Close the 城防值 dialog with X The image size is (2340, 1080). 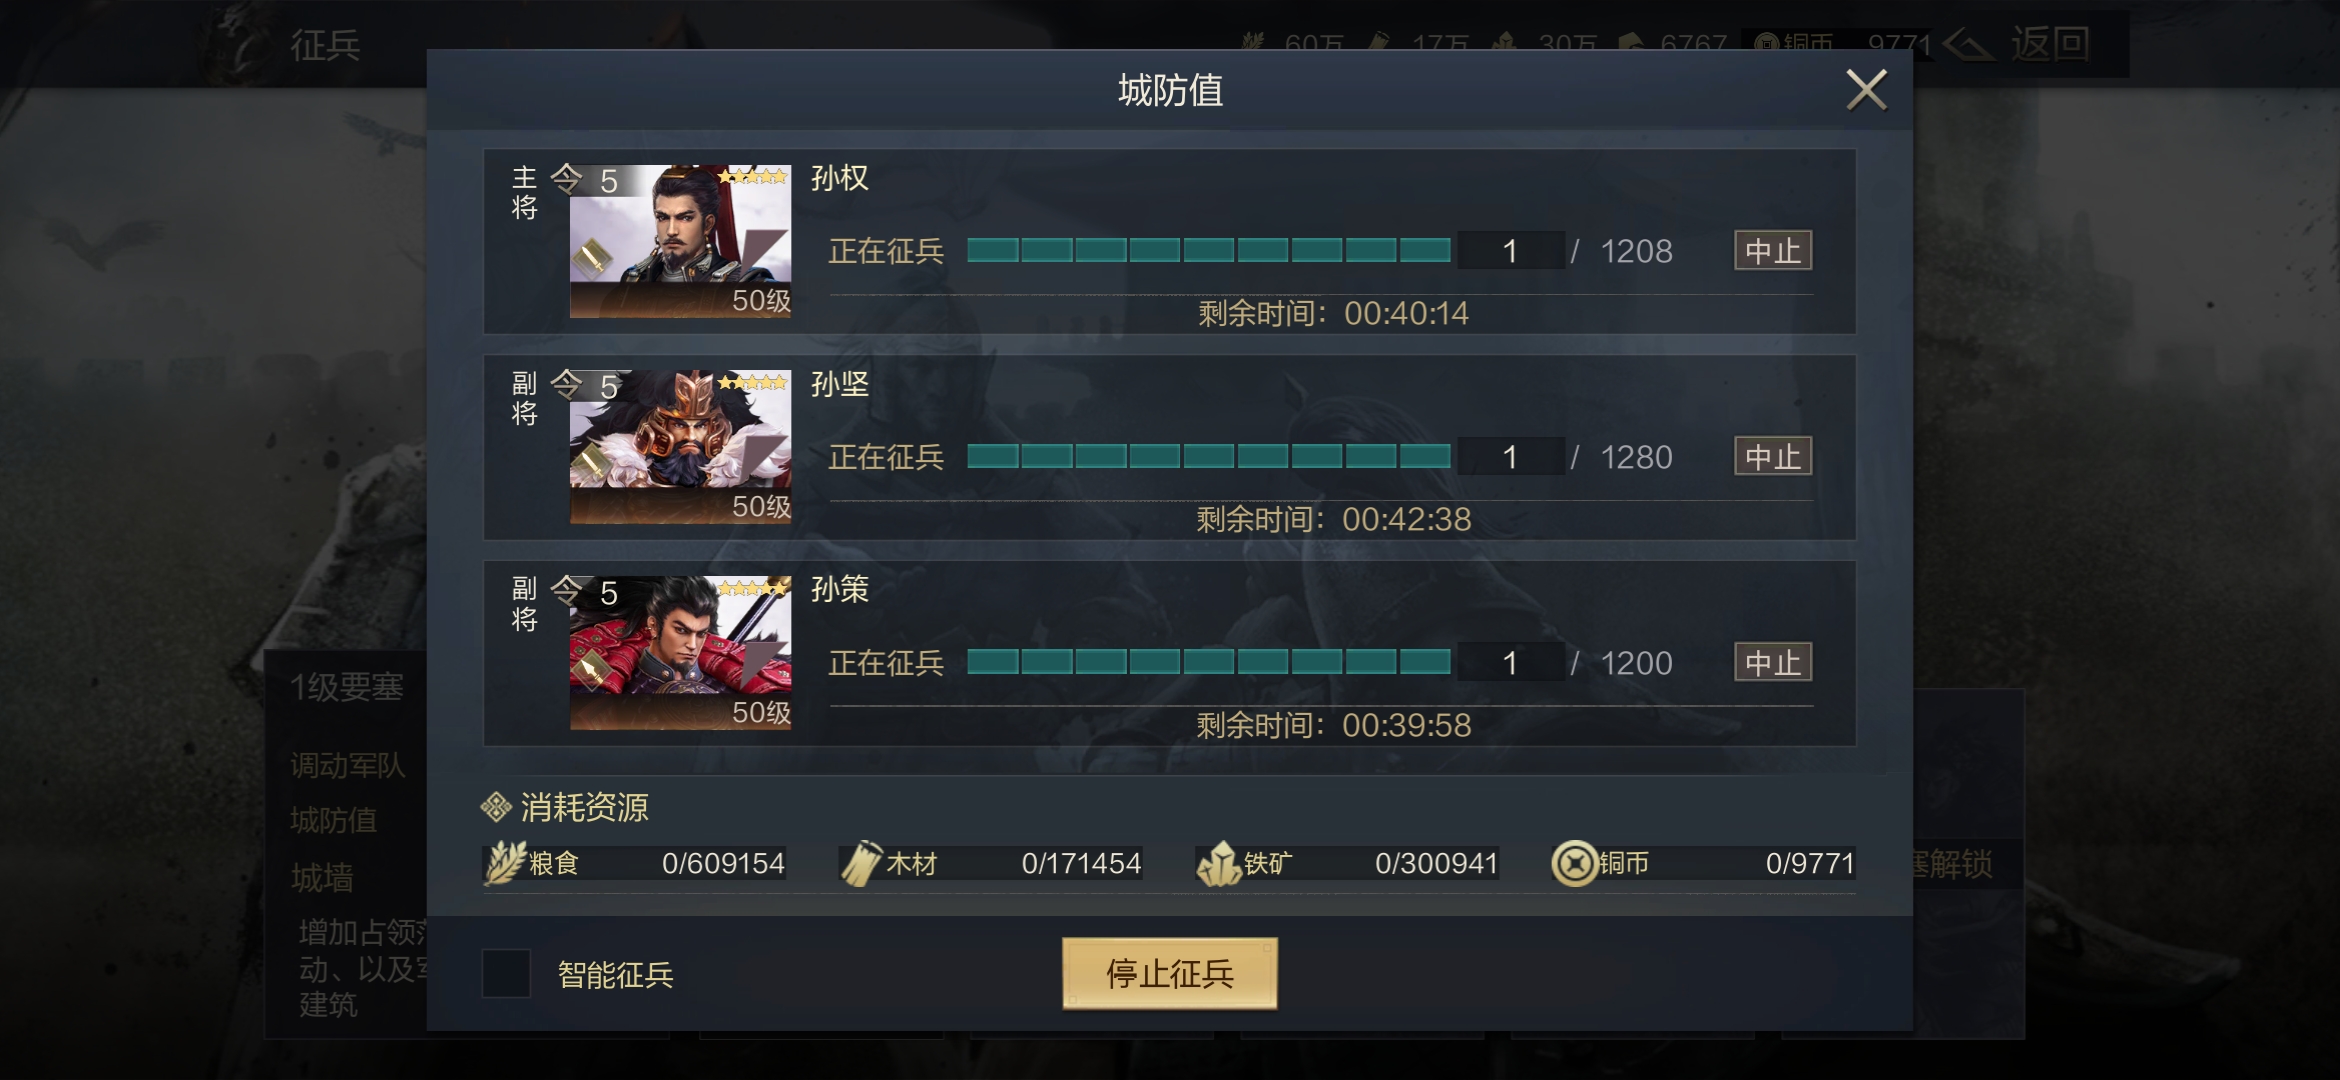[1866, 90]
